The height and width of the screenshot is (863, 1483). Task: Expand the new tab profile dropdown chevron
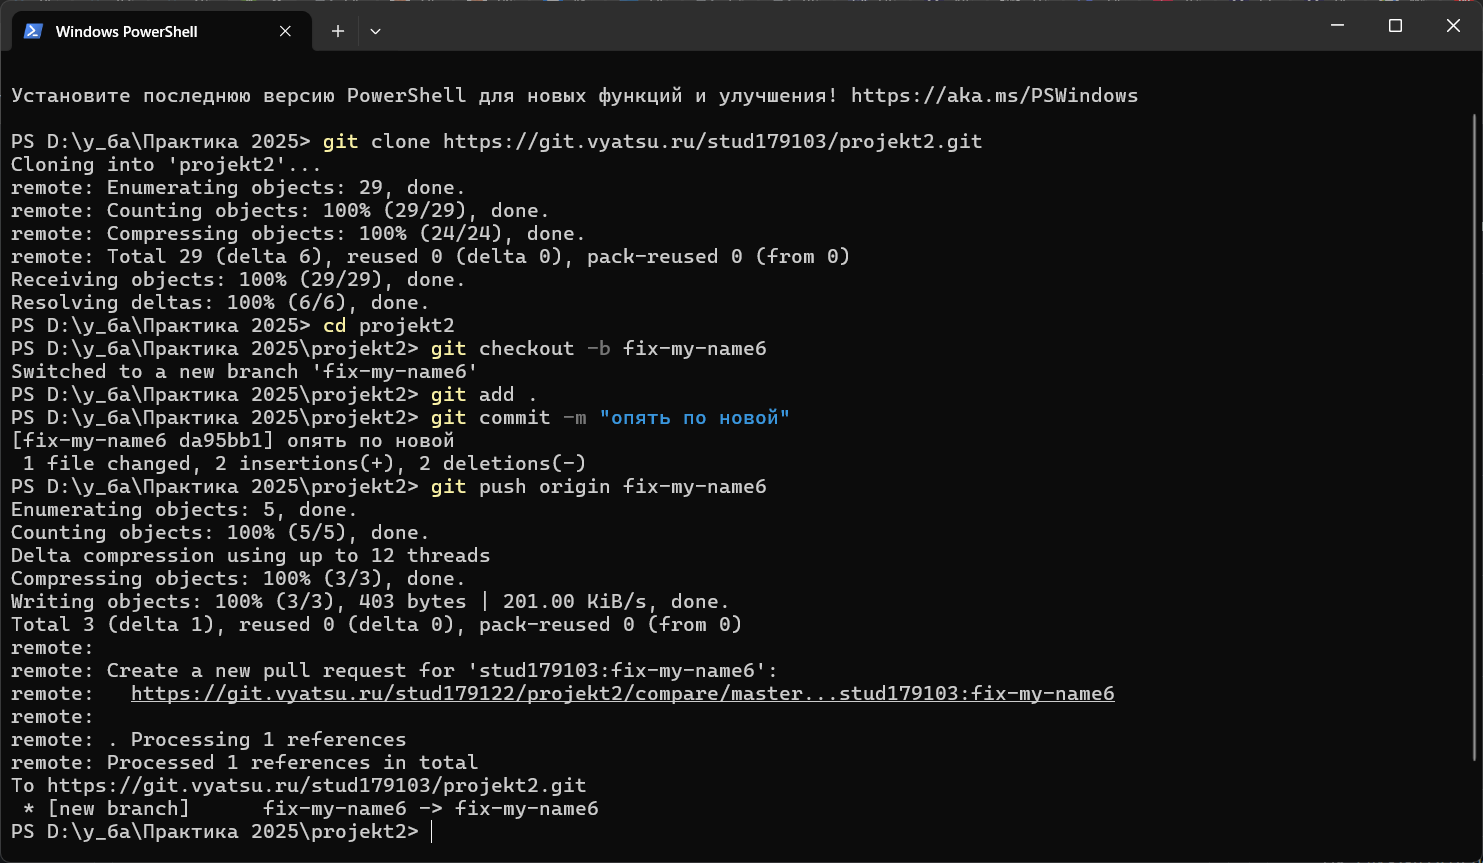375,31
